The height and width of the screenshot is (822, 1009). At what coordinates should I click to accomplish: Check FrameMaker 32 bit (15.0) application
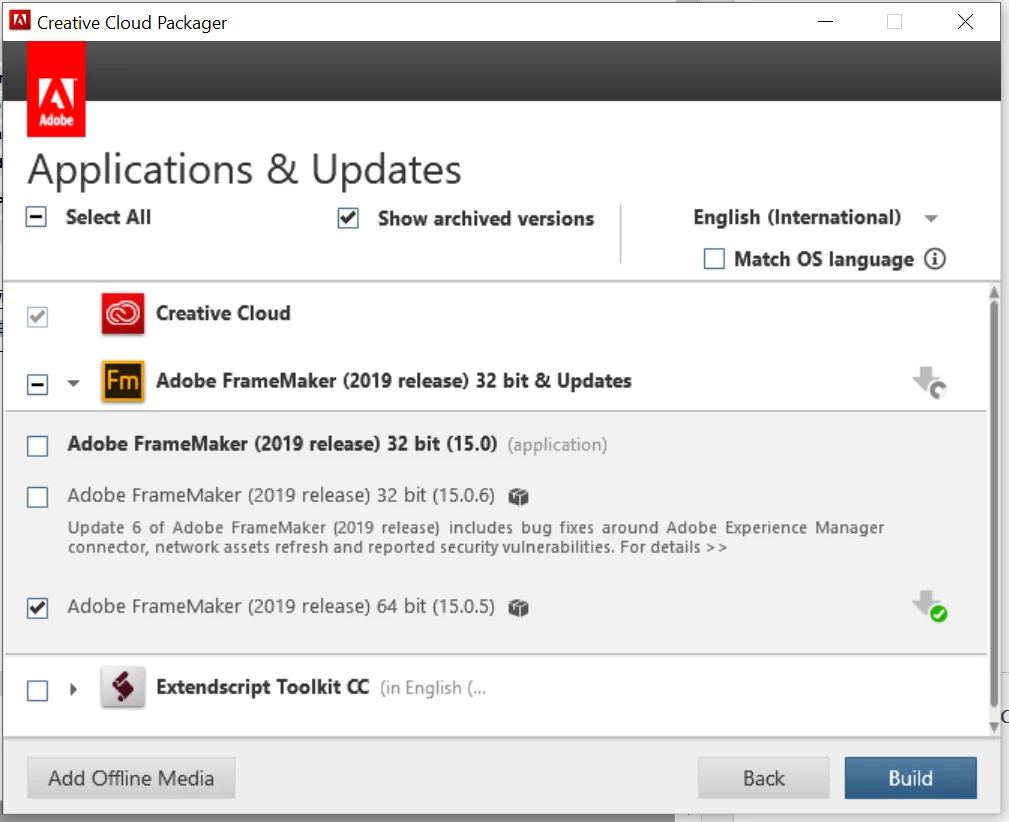pyautogui.click(x=37, y=445)
